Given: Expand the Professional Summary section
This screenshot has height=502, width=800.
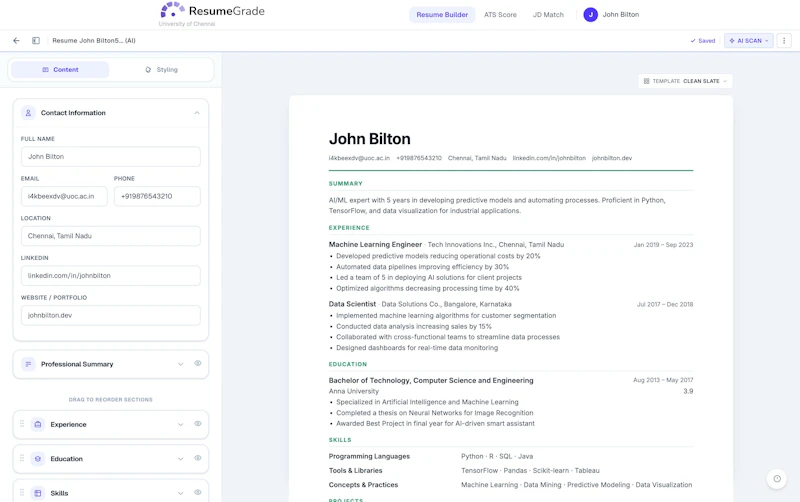Looking at the screenshot, I should [180, 364].
